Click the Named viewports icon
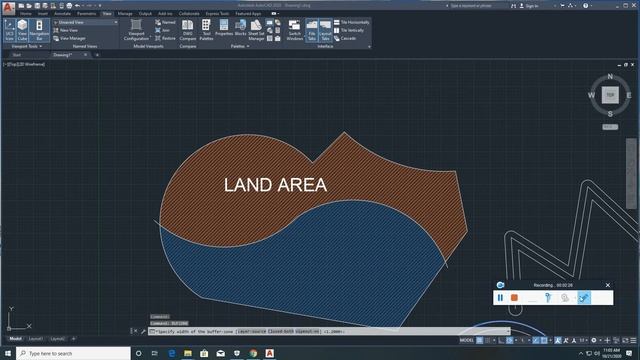 tap(165, 22)
